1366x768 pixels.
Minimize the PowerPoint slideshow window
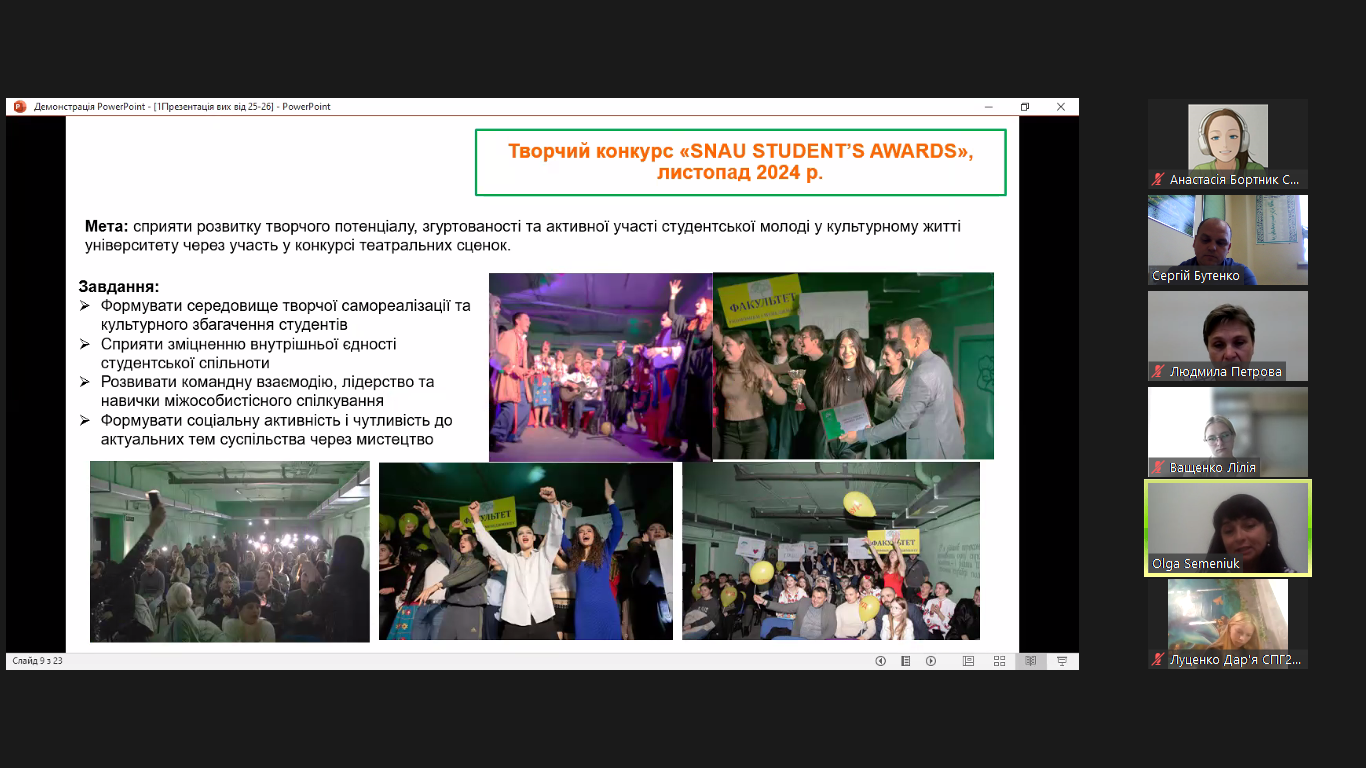pyautogui.click(x=989, y=107)
